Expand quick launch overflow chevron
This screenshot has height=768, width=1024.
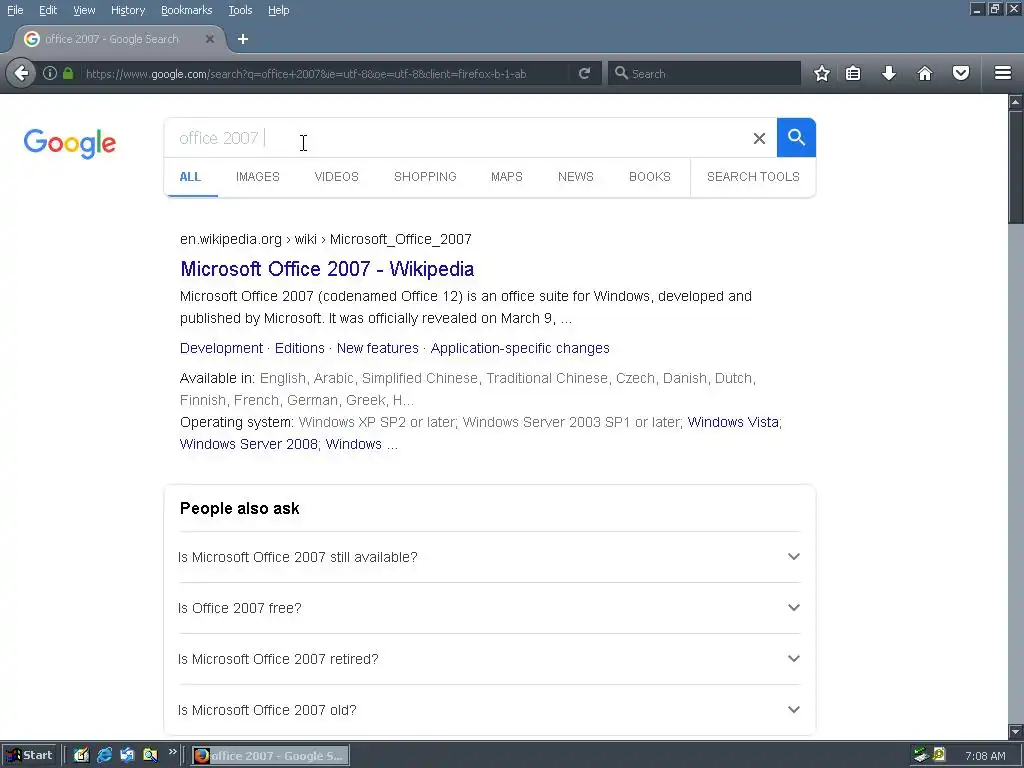tap(172, 752)
